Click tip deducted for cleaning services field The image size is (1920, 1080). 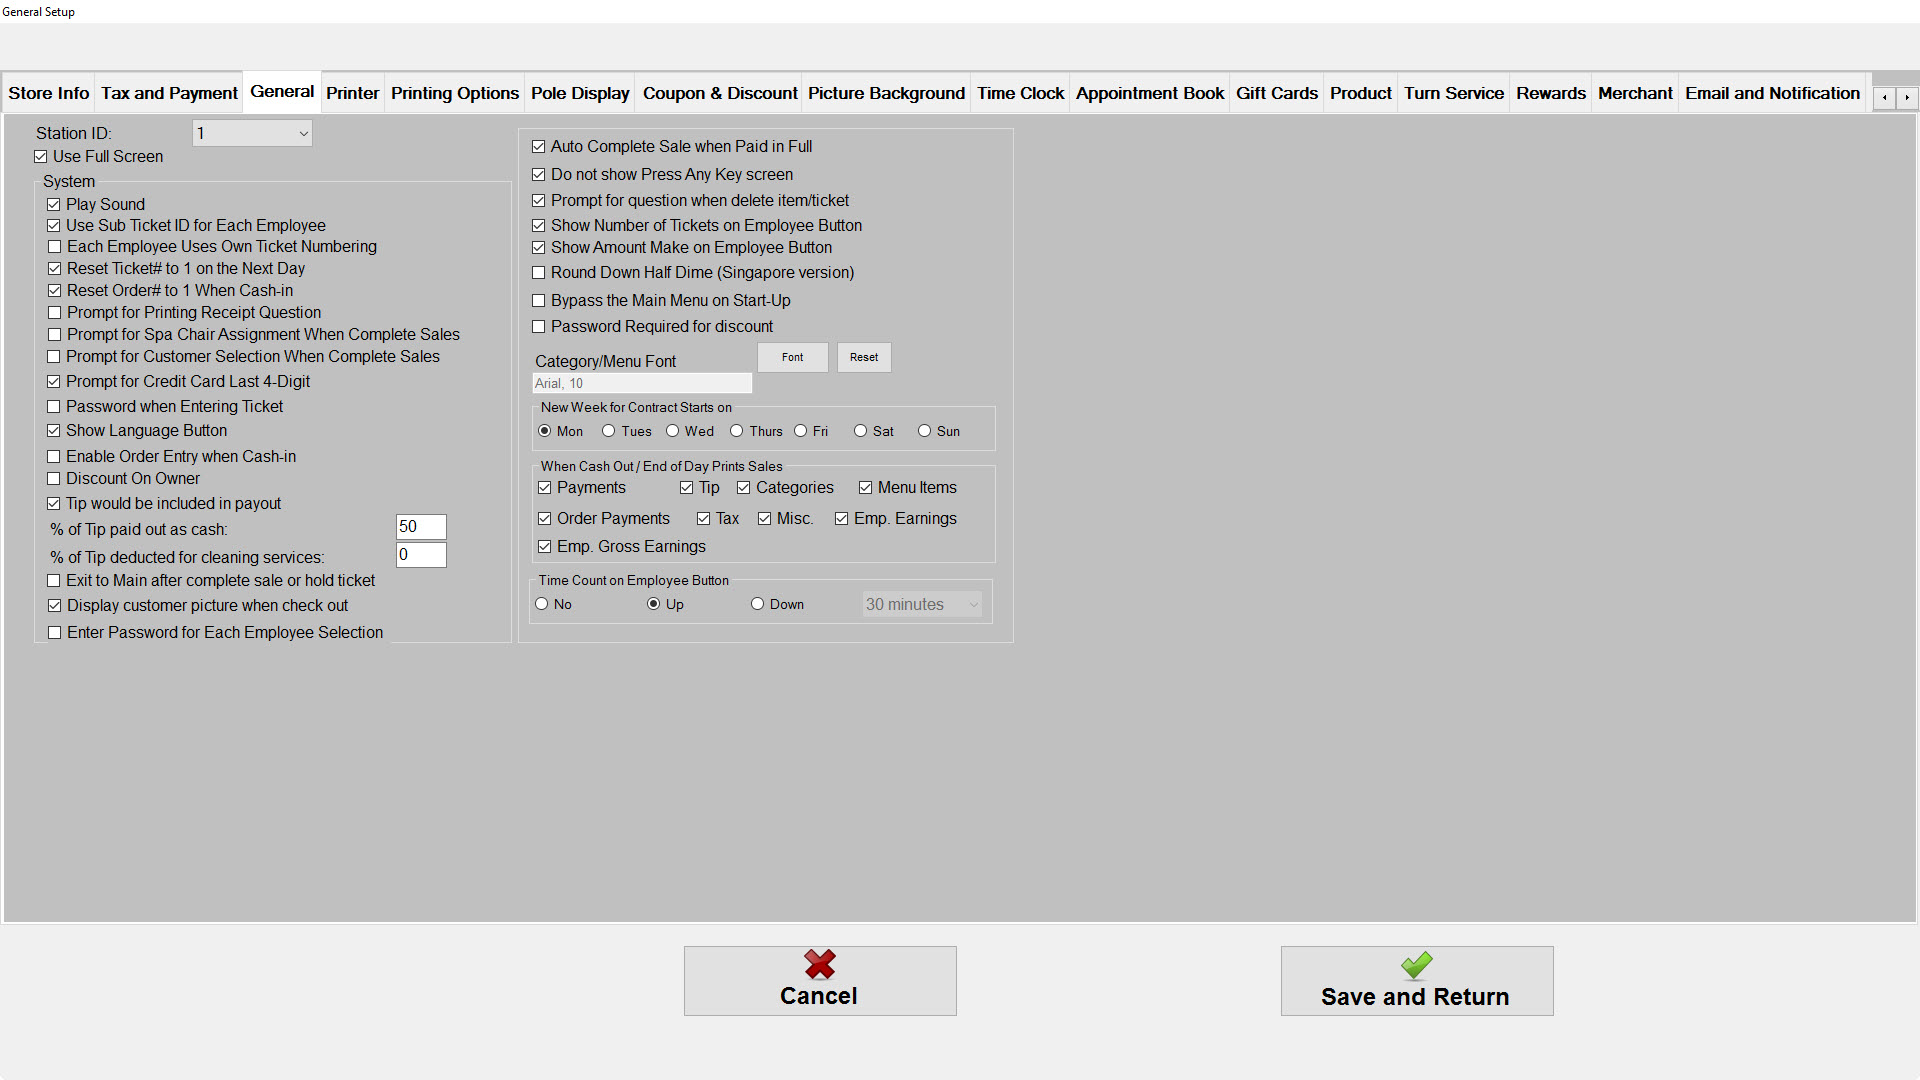[x=420, y=555]
